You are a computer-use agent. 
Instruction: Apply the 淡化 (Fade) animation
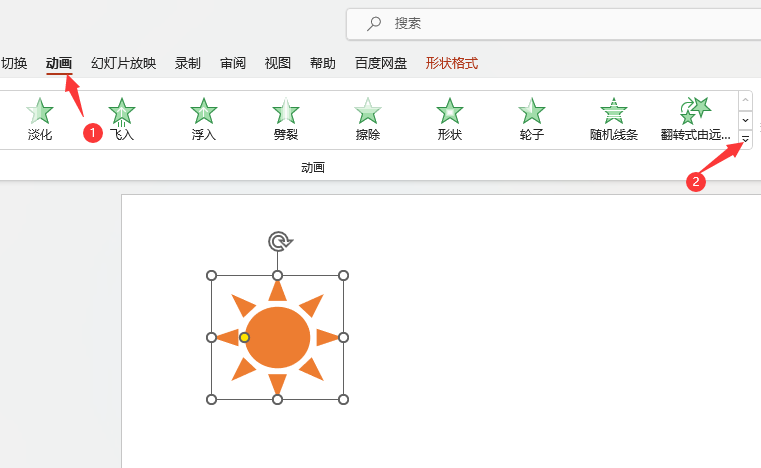click(39, 119)
